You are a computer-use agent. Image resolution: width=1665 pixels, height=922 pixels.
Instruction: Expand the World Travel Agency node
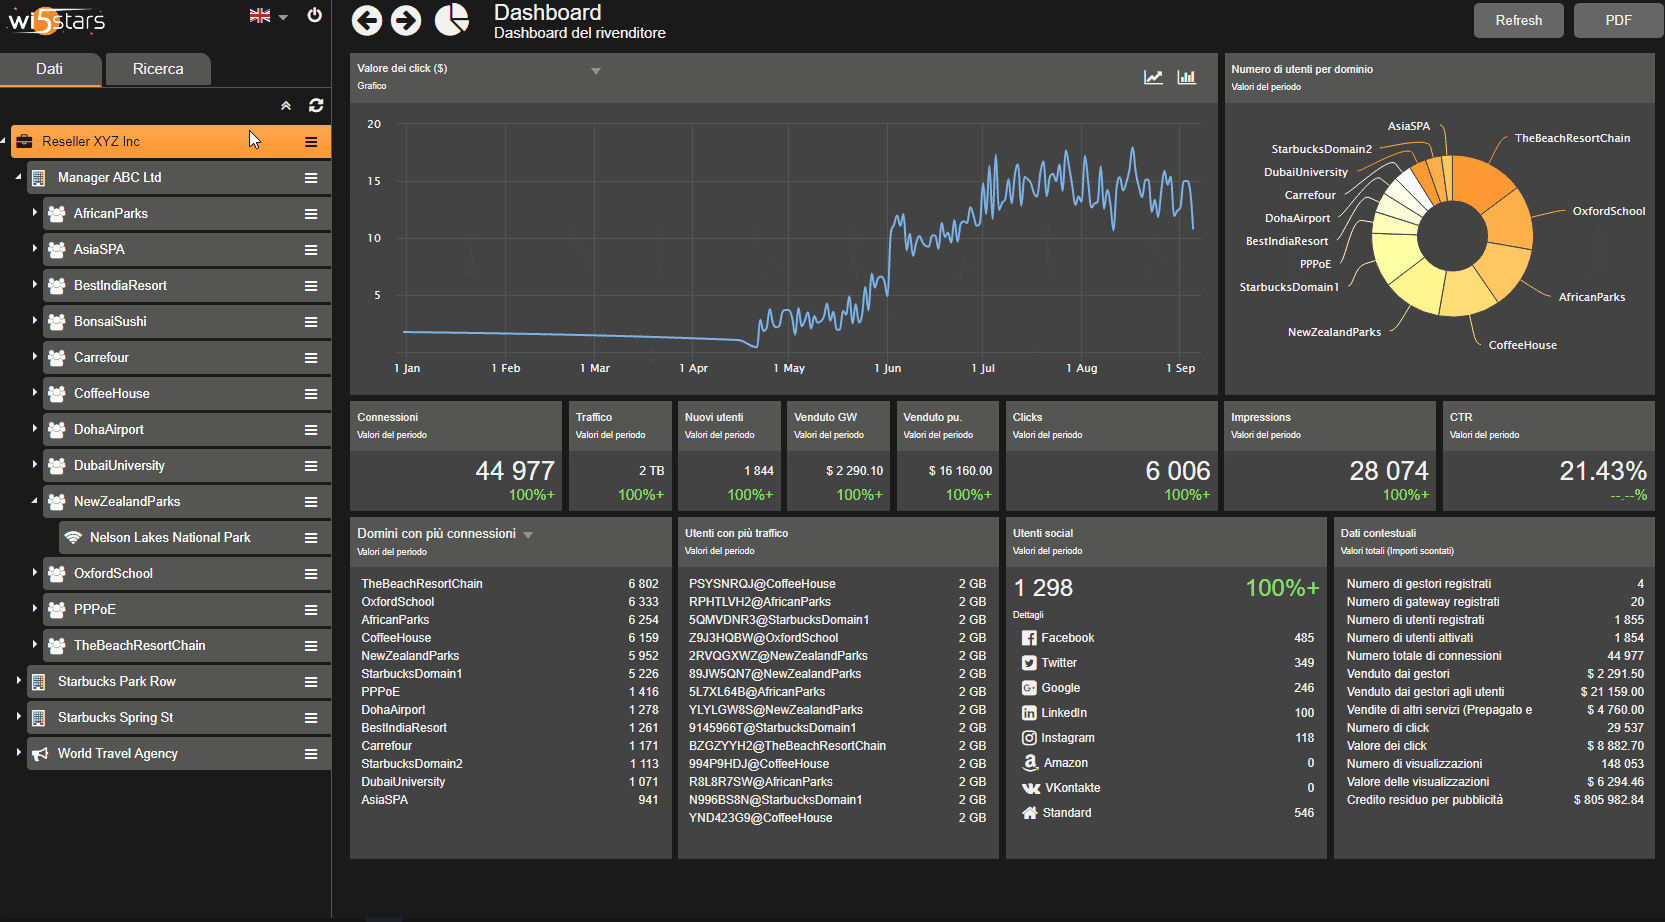18,752
